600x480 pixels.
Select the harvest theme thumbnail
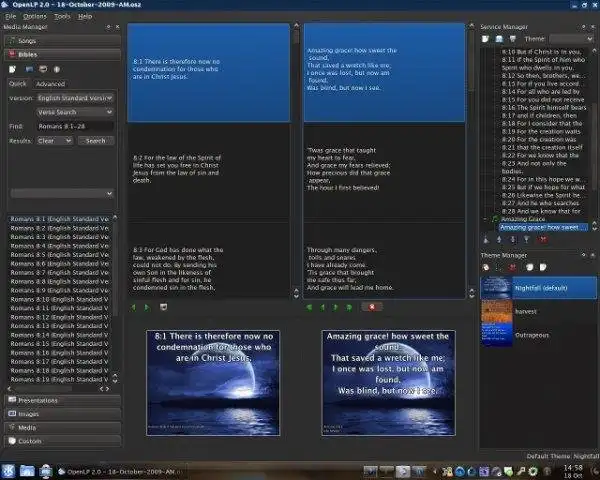497,309
